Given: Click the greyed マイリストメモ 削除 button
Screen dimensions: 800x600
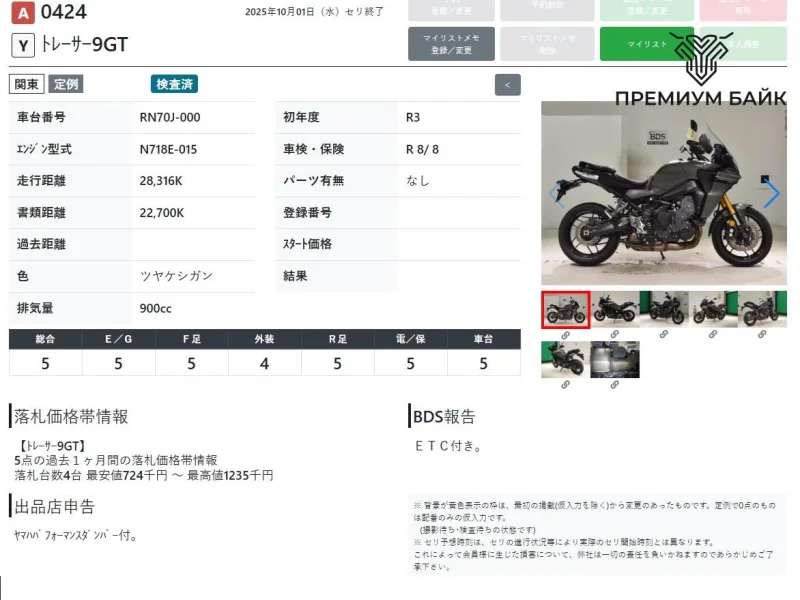Looking at the screenshot, I should (x=547, y=44).
